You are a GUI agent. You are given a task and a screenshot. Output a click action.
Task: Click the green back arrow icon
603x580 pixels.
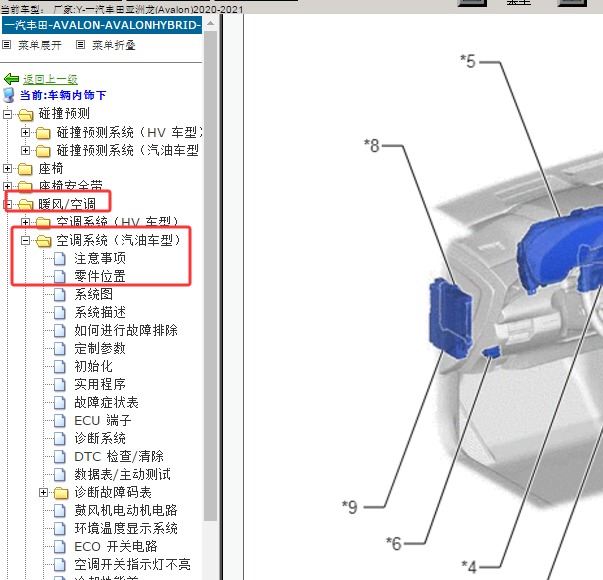click(x=11, y=79)
